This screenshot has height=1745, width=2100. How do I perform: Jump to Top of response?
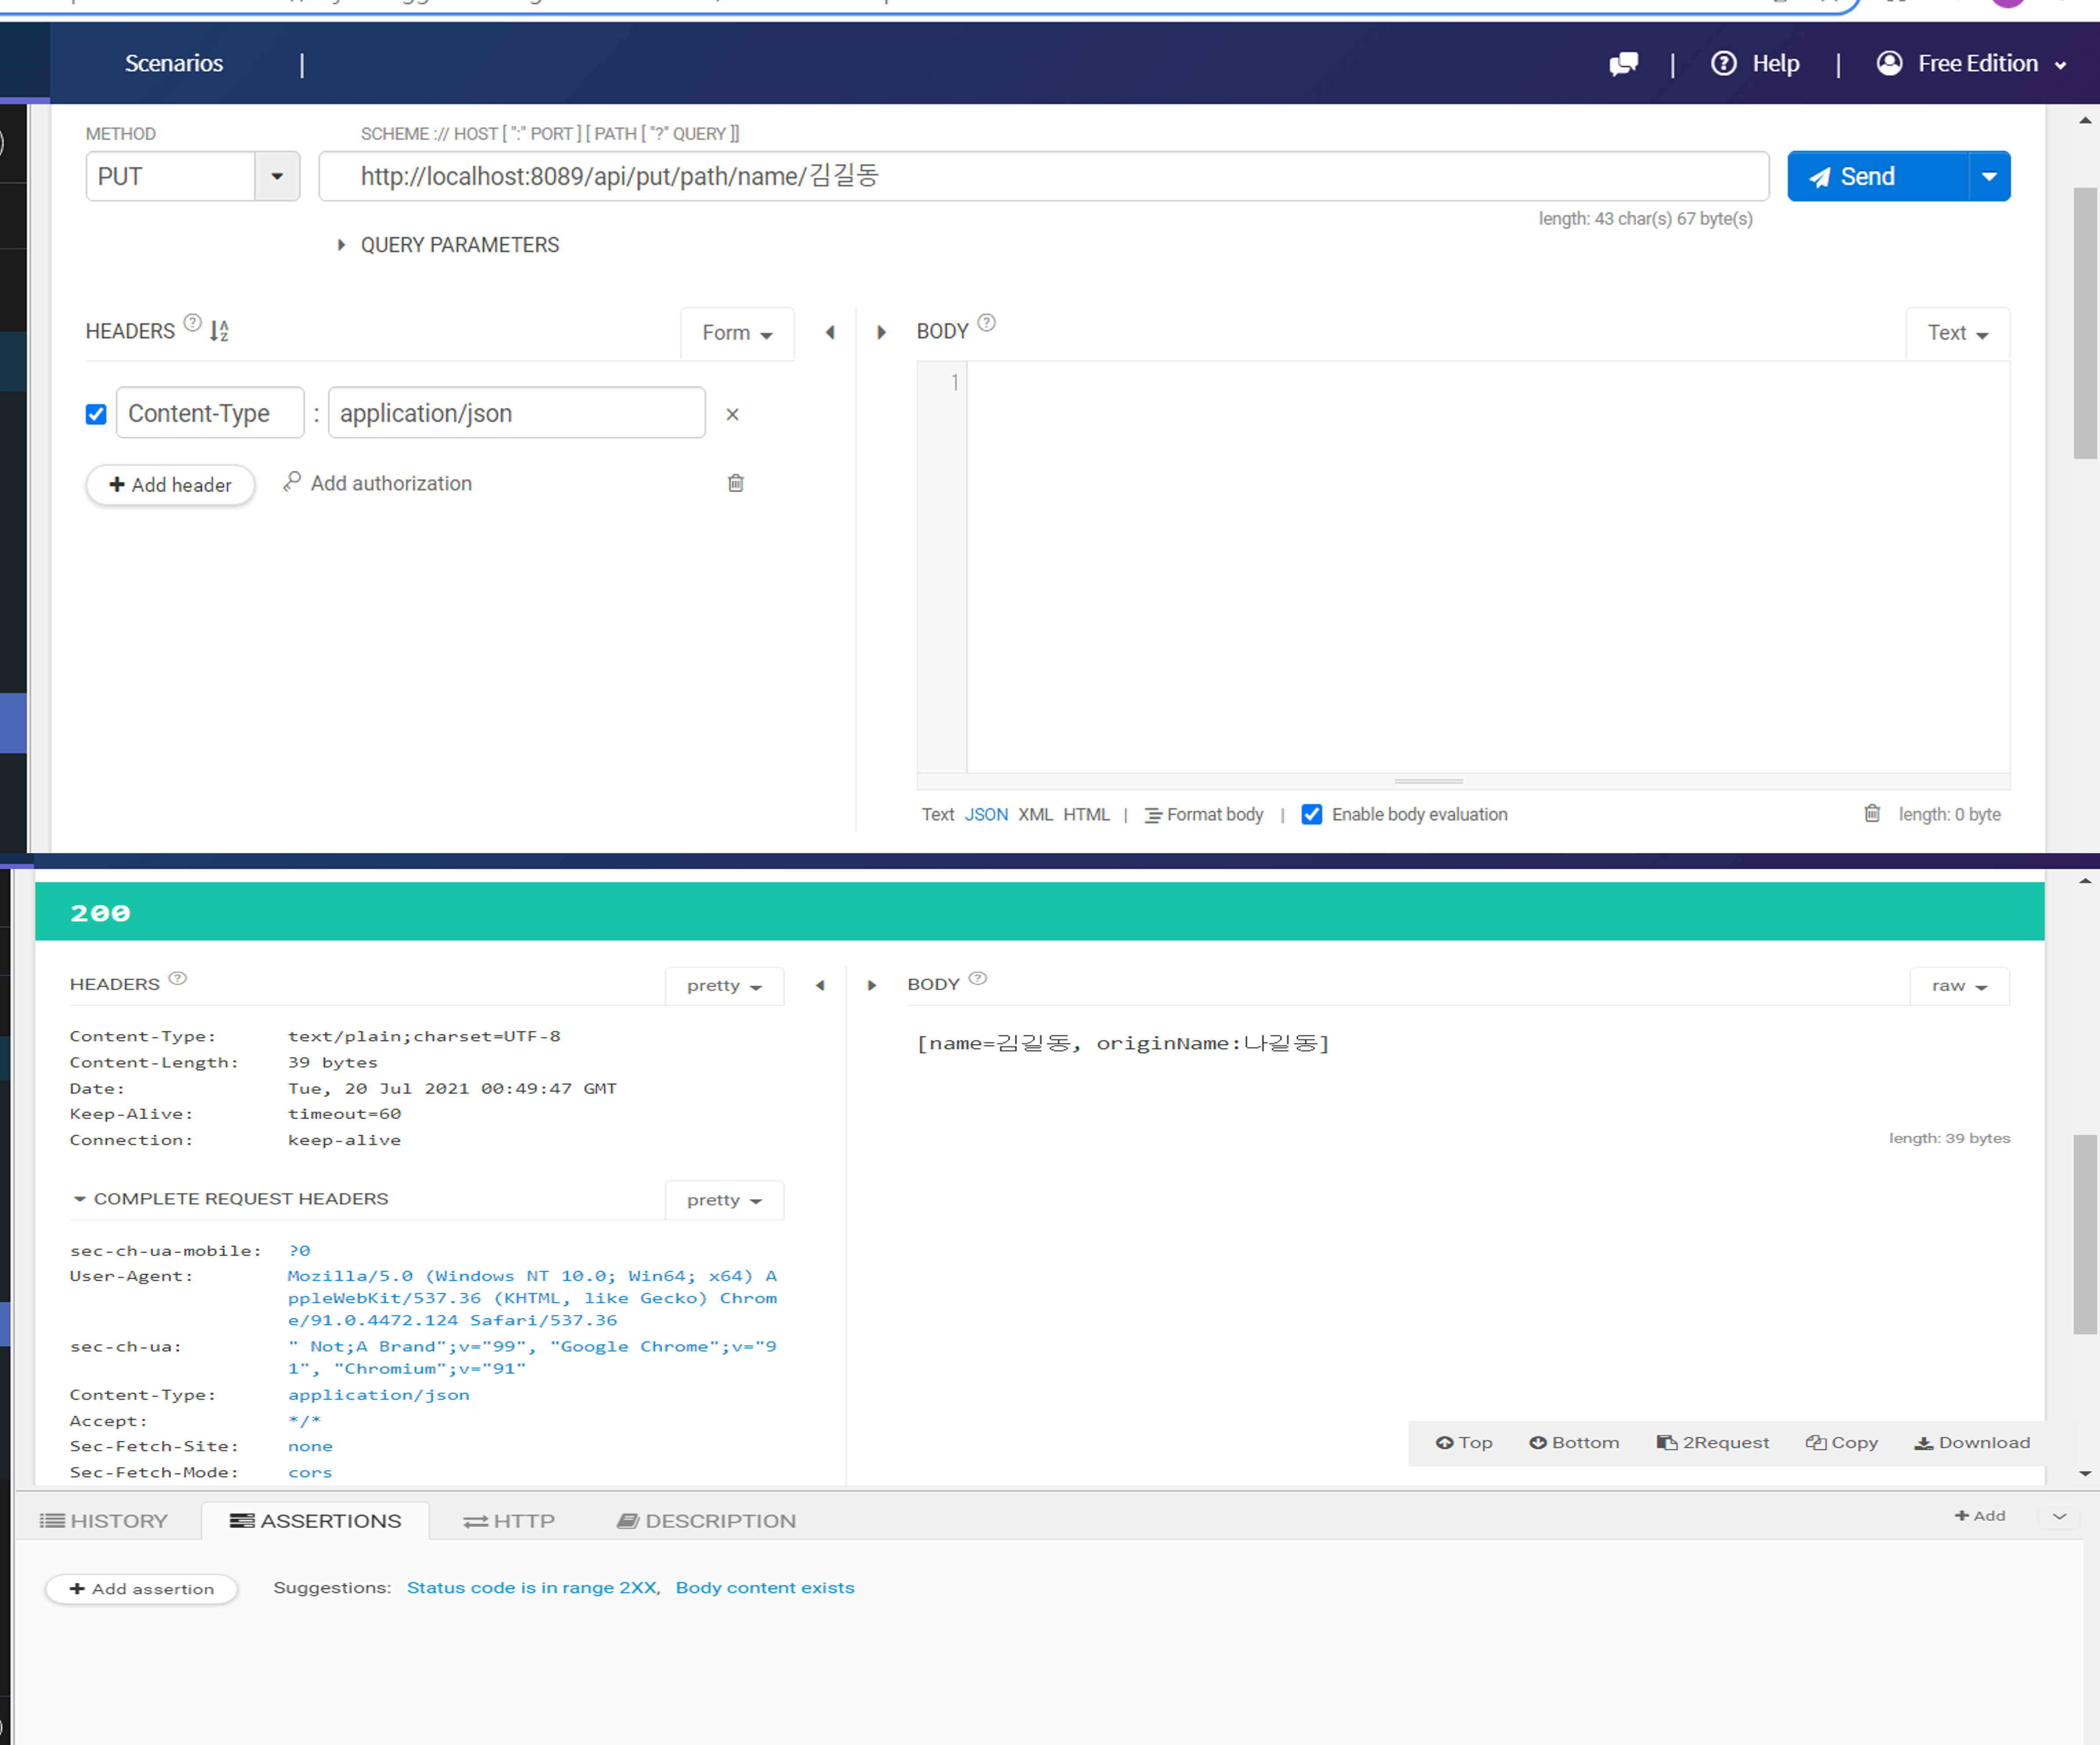click(1464, 1443)
